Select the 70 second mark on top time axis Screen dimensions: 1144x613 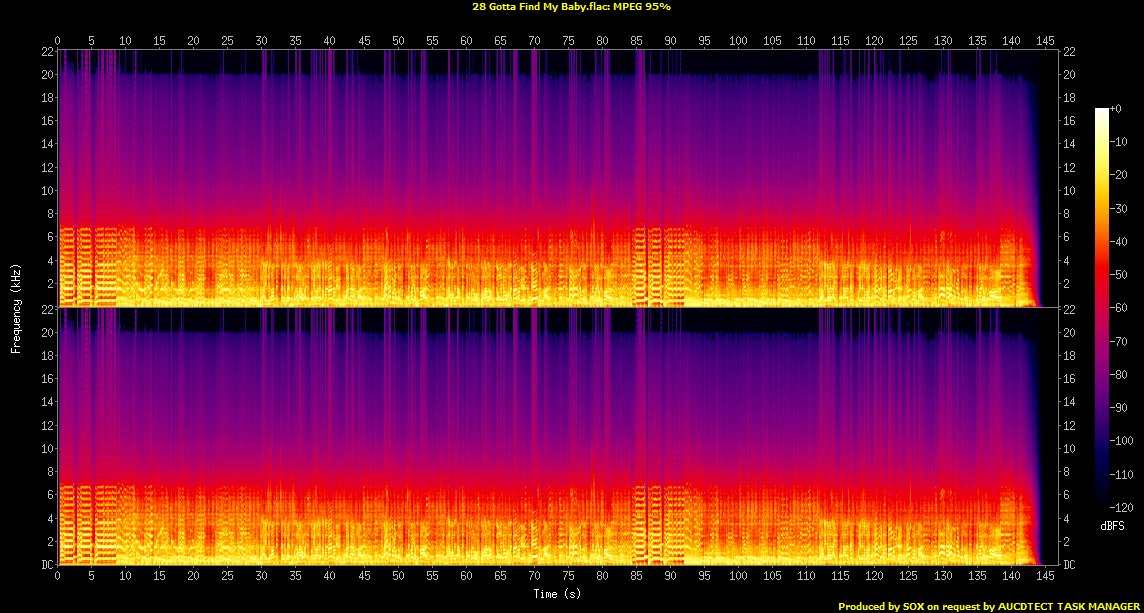(534, 41)
